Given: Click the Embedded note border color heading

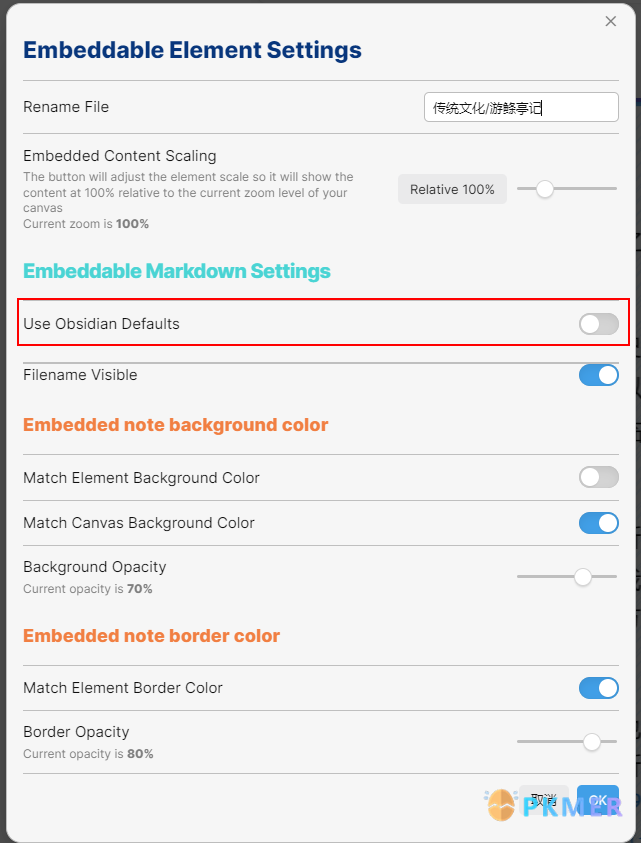Looking at the screenshot, I should tap(152, 635).
